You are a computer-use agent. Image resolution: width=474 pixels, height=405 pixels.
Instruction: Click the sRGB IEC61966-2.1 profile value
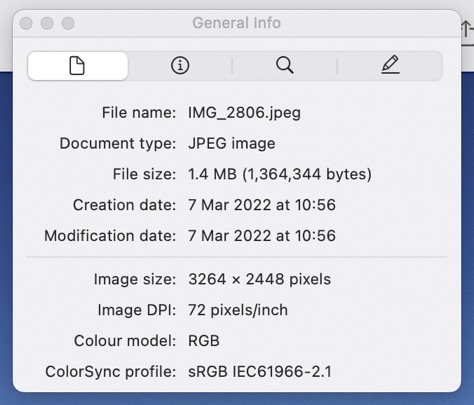260,372
